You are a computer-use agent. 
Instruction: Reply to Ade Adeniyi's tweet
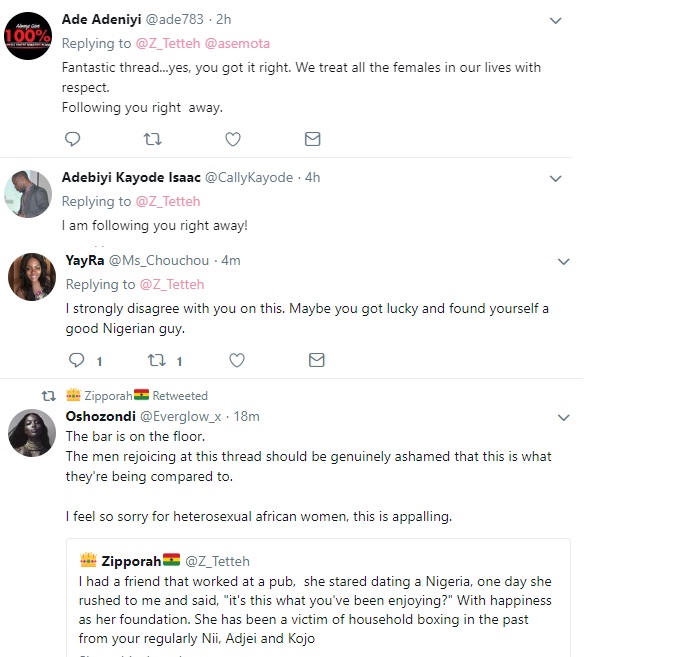(72, 139)
